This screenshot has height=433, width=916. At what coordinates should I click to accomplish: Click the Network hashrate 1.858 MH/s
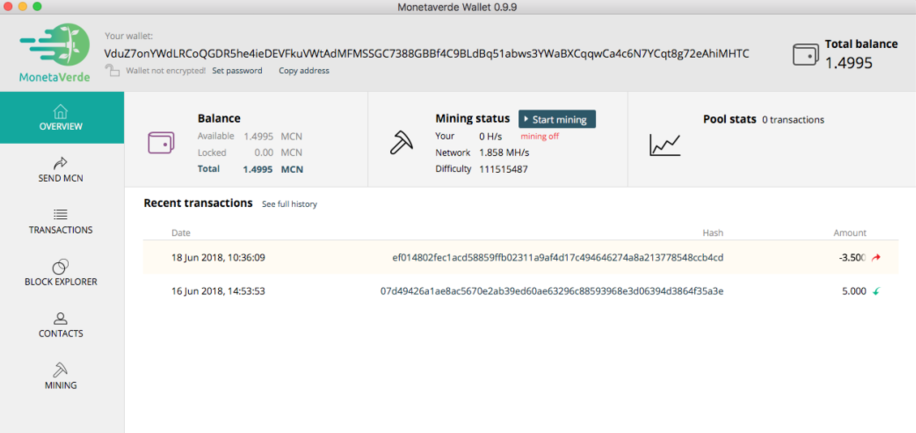click(x=504, y=153)
